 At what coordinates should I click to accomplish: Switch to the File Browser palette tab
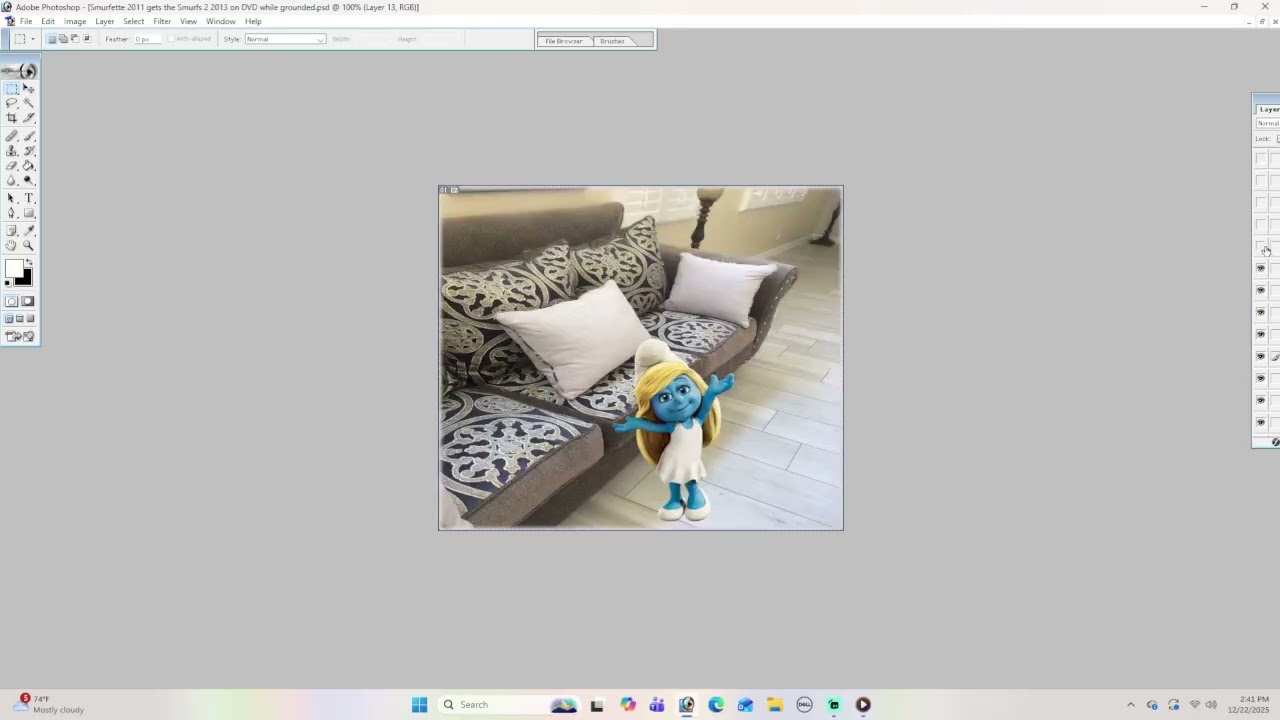565,41
